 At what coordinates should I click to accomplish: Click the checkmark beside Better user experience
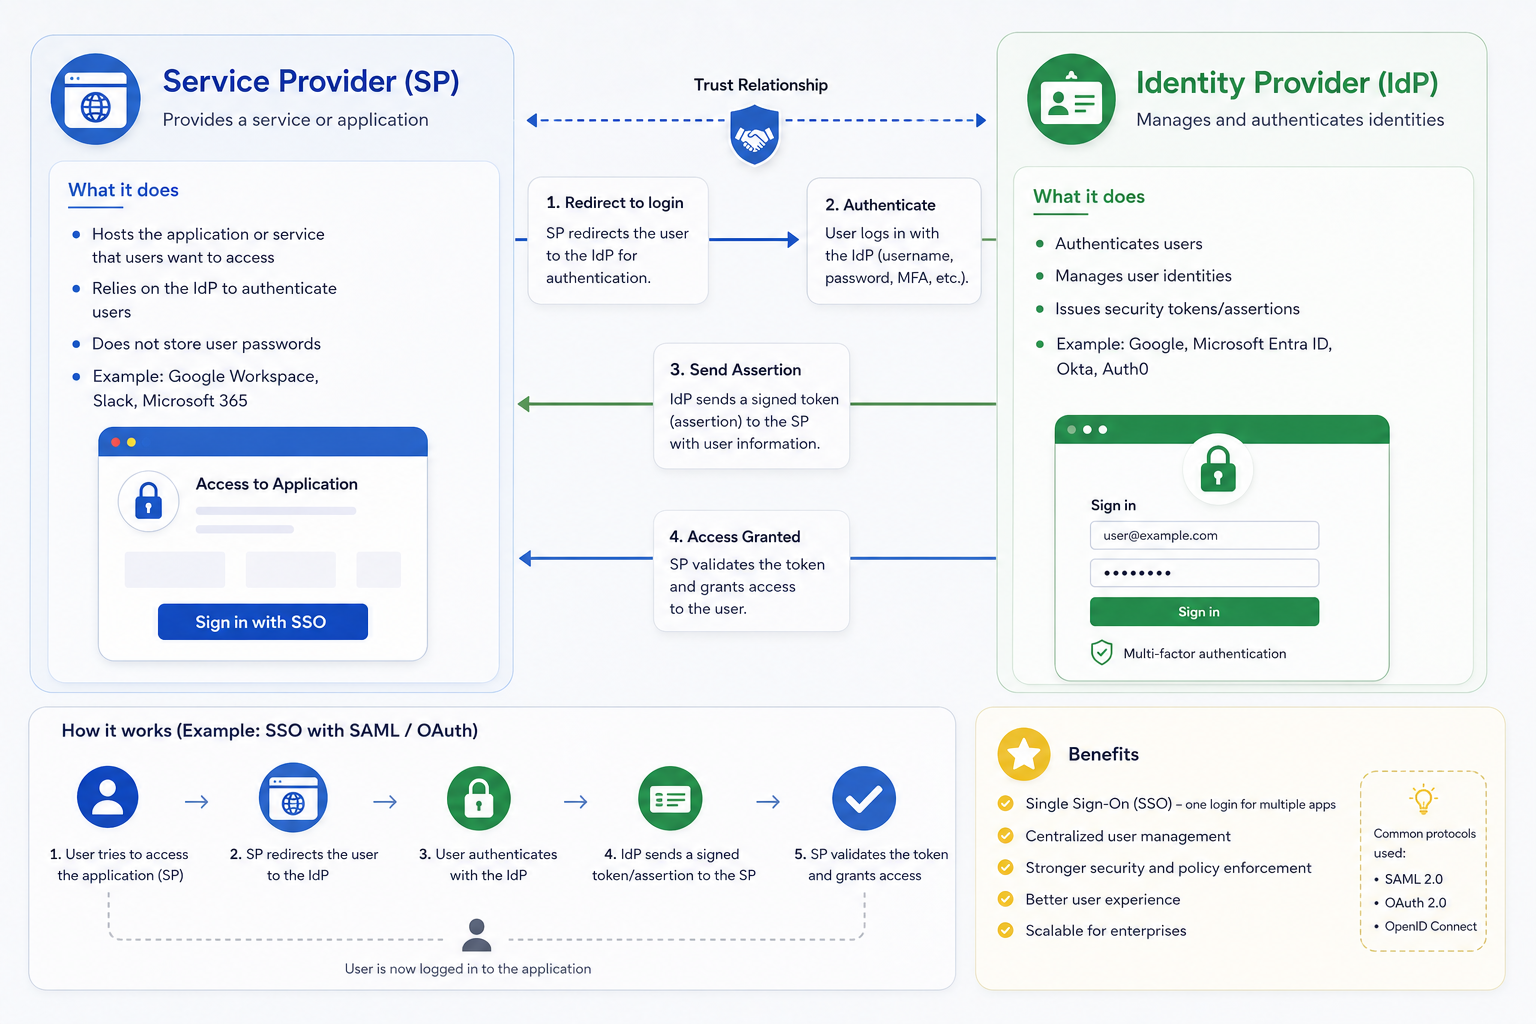point(1005,899)
